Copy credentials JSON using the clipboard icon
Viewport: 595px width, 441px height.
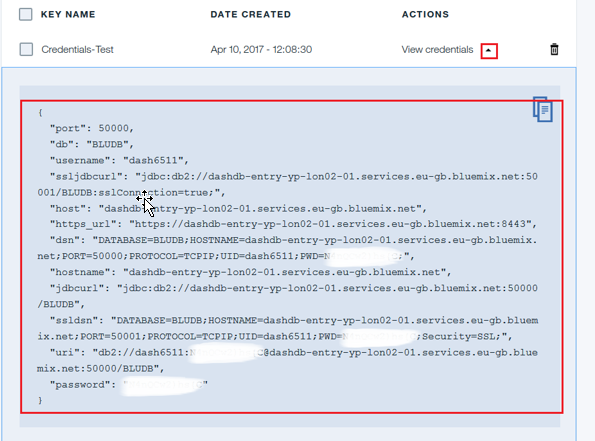coord(543,109)
